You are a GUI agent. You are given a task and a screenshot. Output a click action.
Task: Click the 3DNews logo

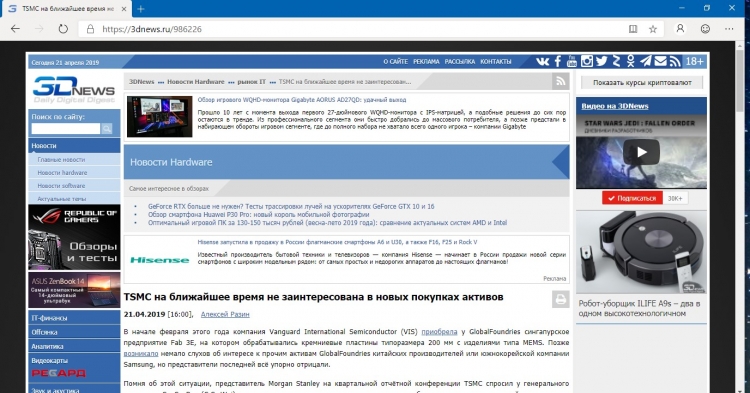click(74, 89)
